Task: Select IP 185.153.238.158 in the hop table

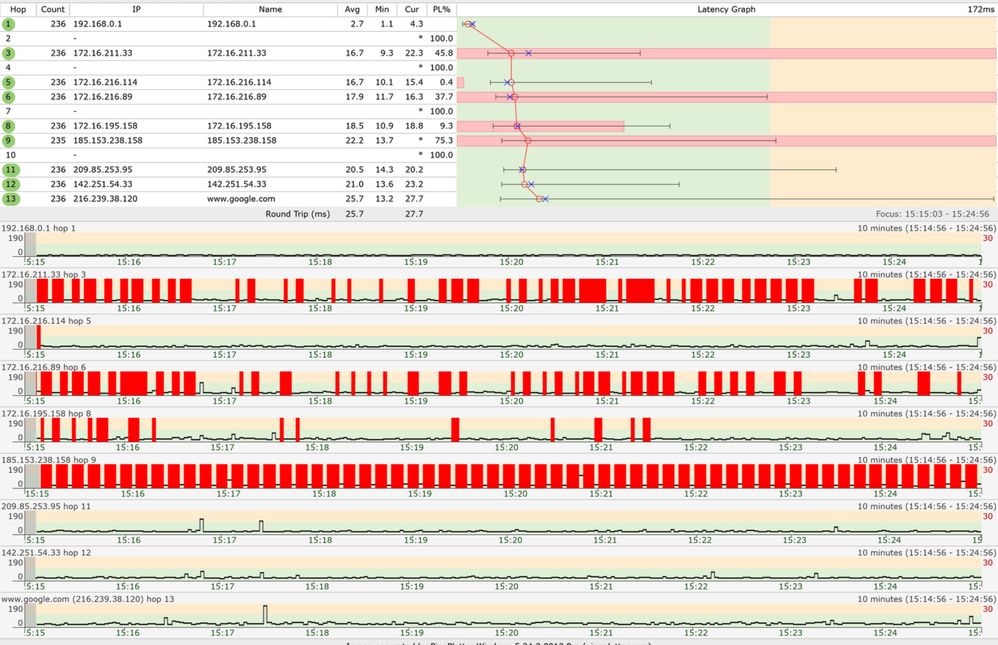Action: point(108,141)
